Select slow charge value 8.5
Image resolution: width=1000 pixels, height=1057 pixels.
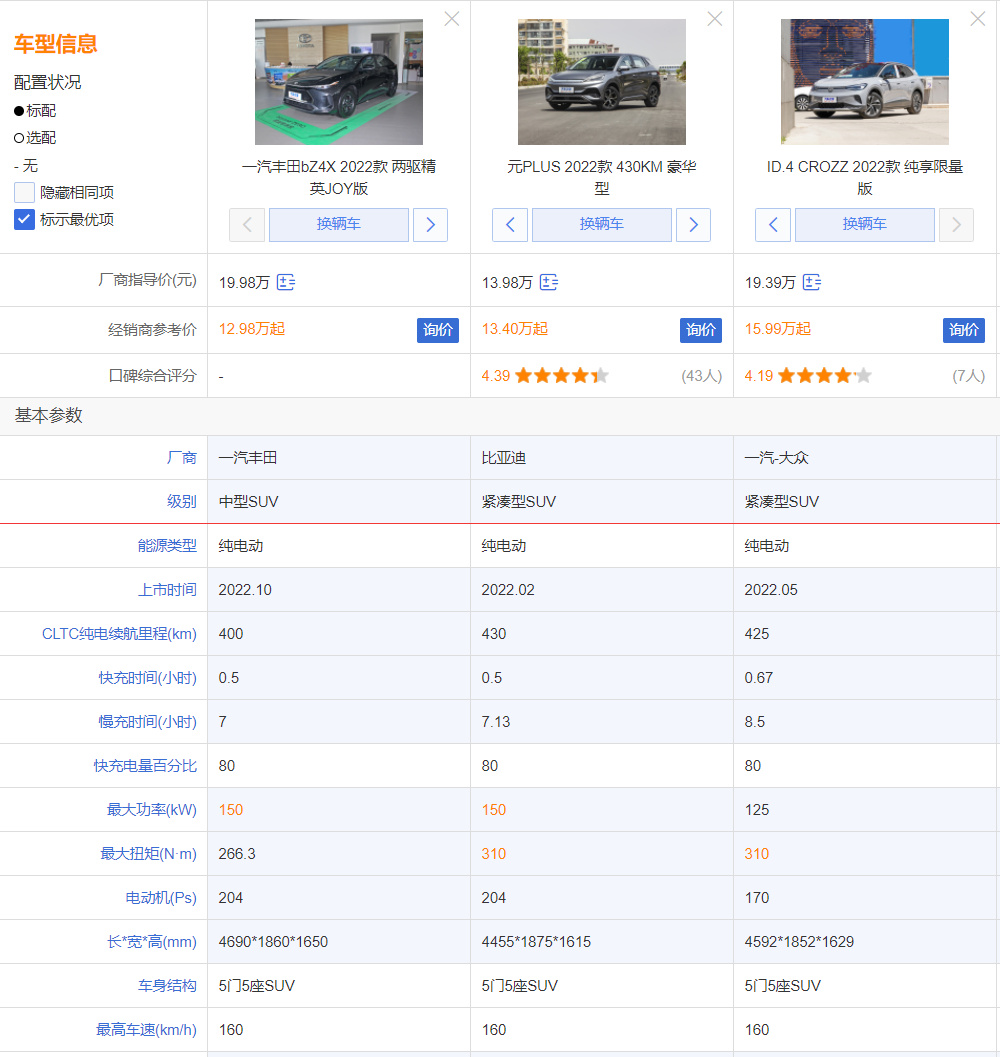click(755, 722)
